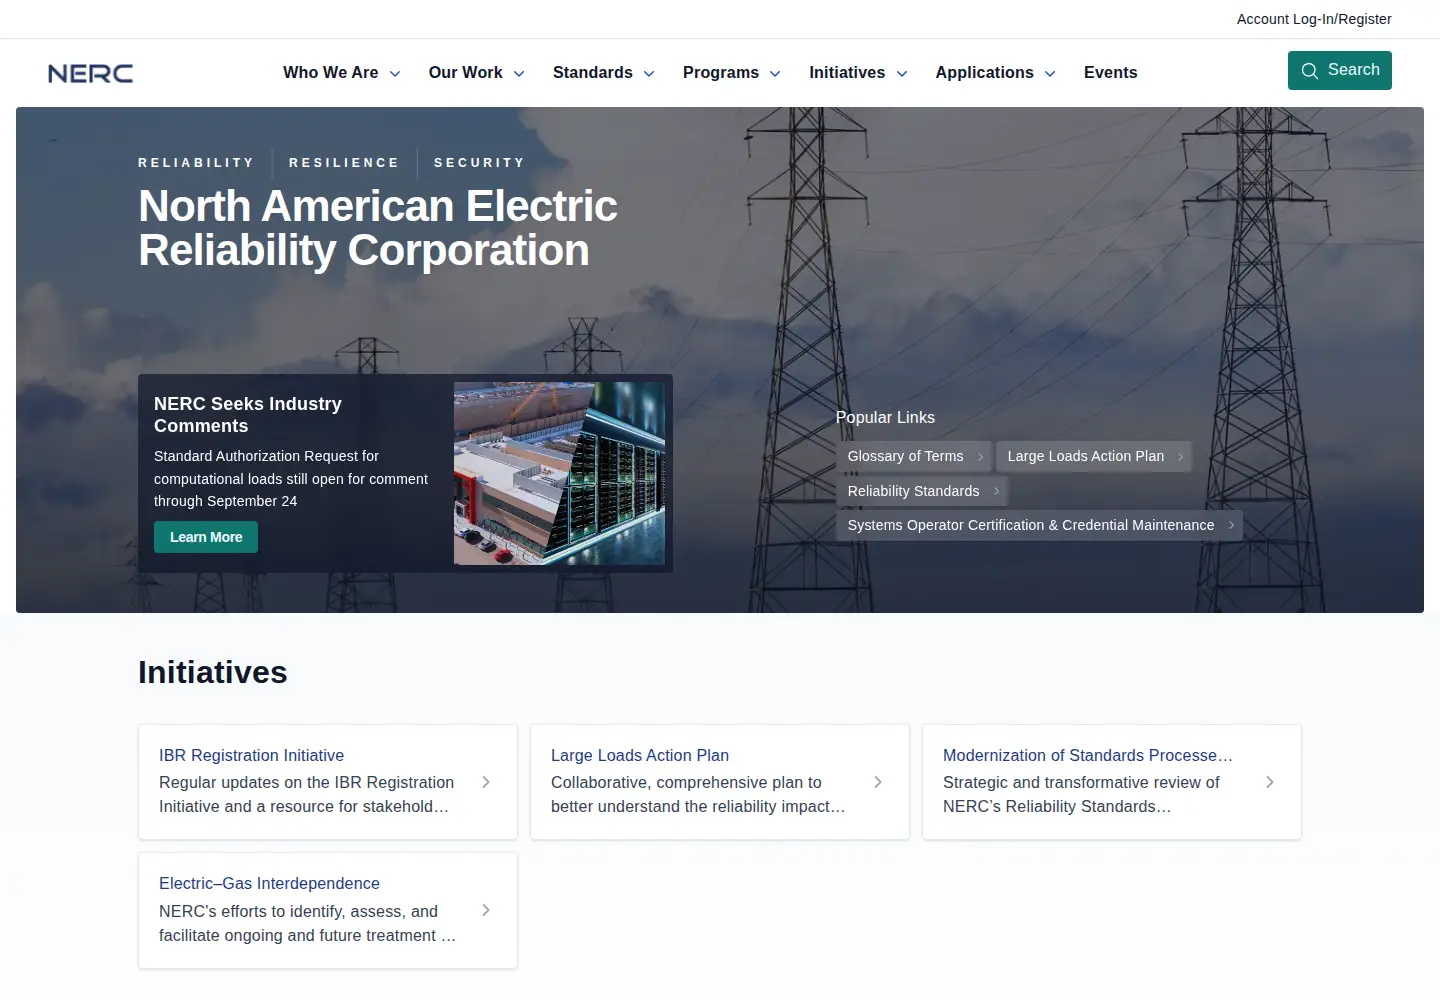Open Large Loads Action Plan card title
Image resolution: width=1440 pixels, height=1000 pixels.
pyautogui.click(x=640, y=756)
